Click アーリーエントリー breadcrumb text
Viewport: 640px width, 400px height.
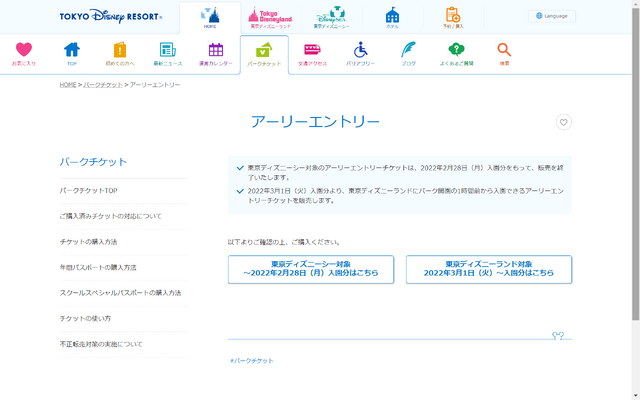click(155, 85)
